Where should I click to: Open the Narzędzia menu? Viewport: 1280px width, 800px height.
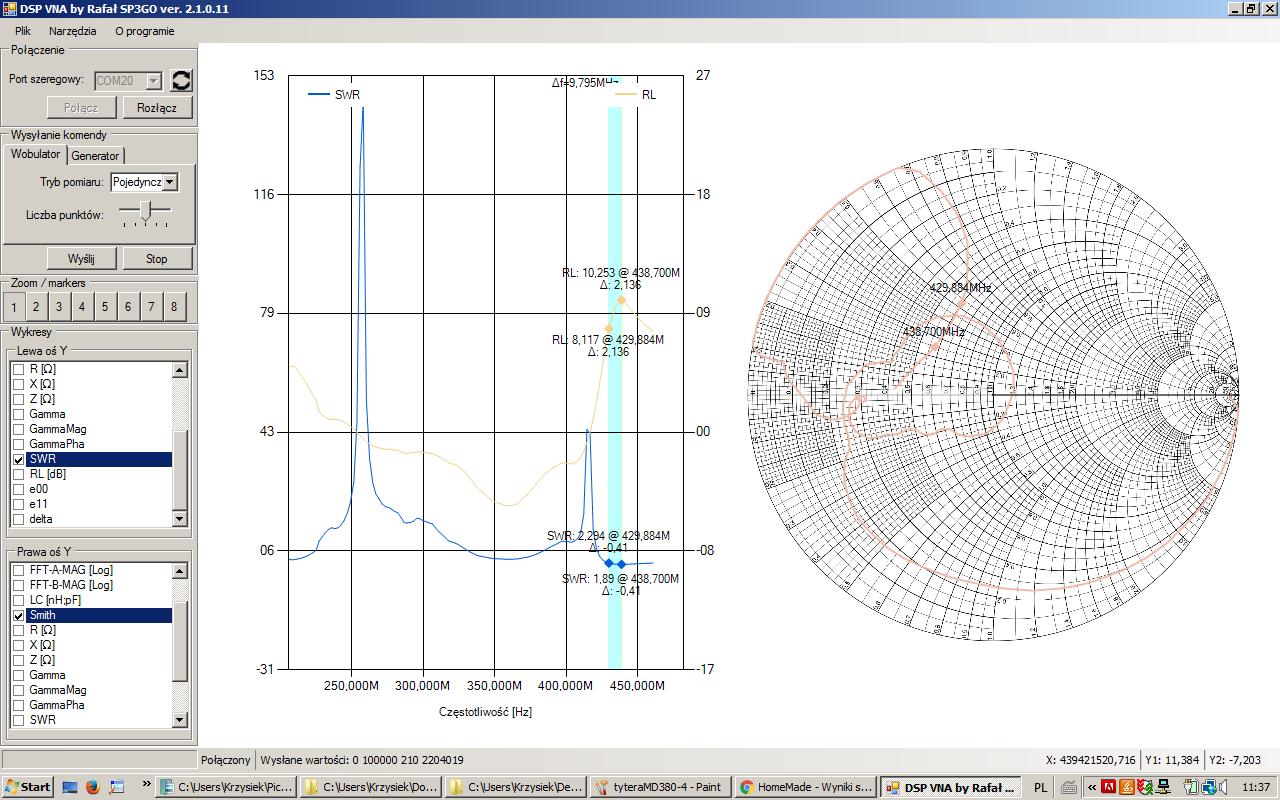click(x=73, y=31)
